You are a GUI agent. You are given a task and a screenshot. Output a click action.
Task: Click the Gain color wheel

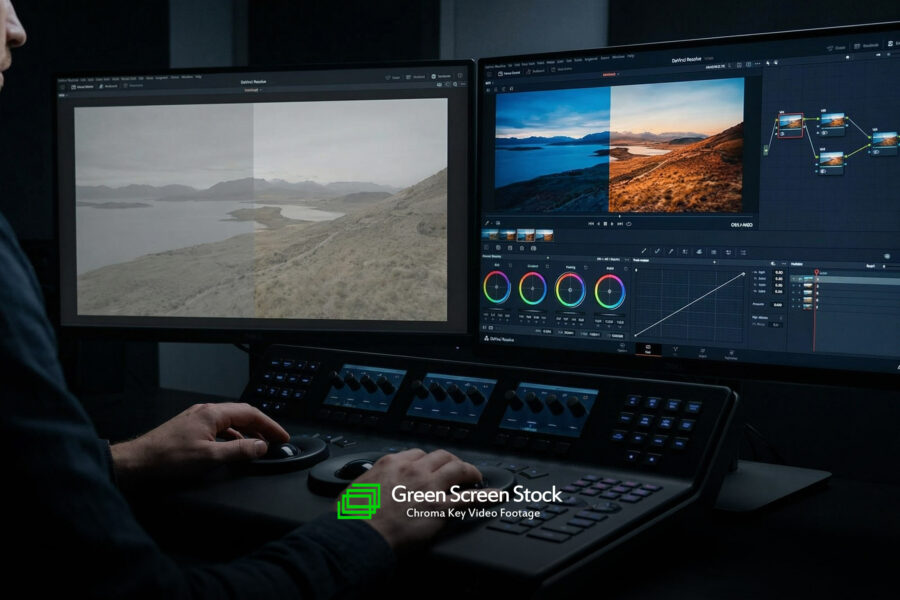tap(570, 290)
